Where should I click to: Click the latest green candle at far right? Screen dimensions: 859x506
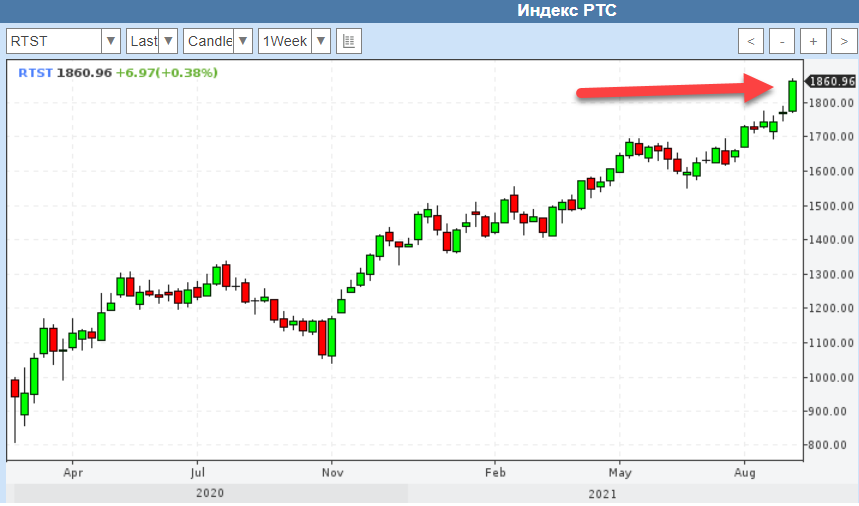click(x=792, y=96)
